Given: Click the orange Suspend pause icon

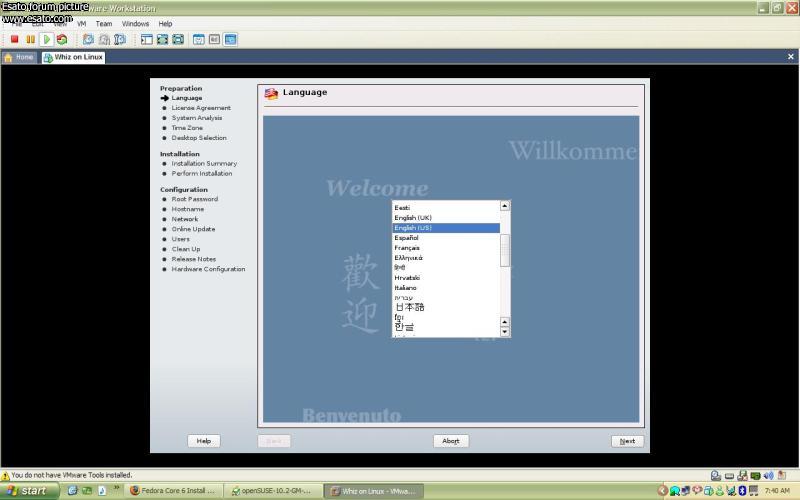Looking at the screenshot, I should tap(31, 39).
